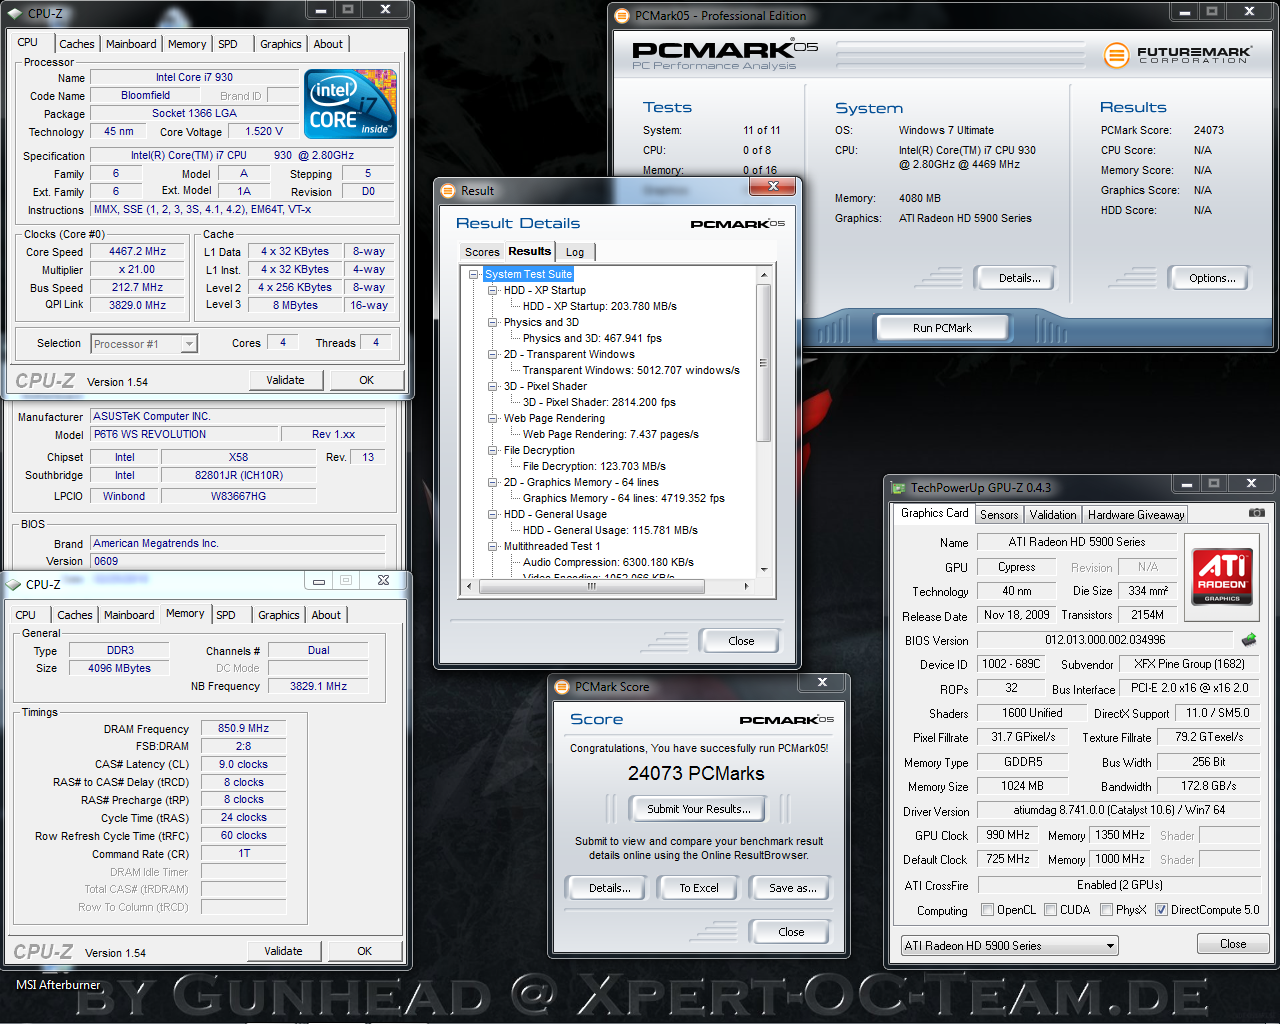Viewport: 1280px width, 1024px height.
Task: Select 'Audio Compression: 6300.180 KB/s' result row
Action: tap(608, 562)
